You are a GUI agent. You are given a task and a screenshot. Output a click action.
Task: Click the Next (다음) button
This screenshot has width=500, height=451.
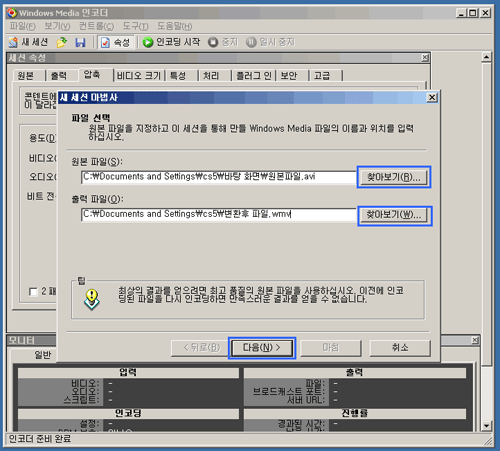[262, 348]
